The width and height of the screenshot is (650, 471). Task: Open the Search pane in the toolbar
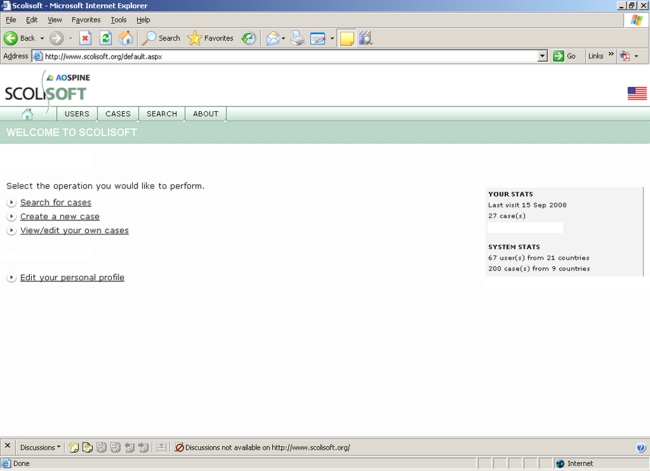click(161, 38)
